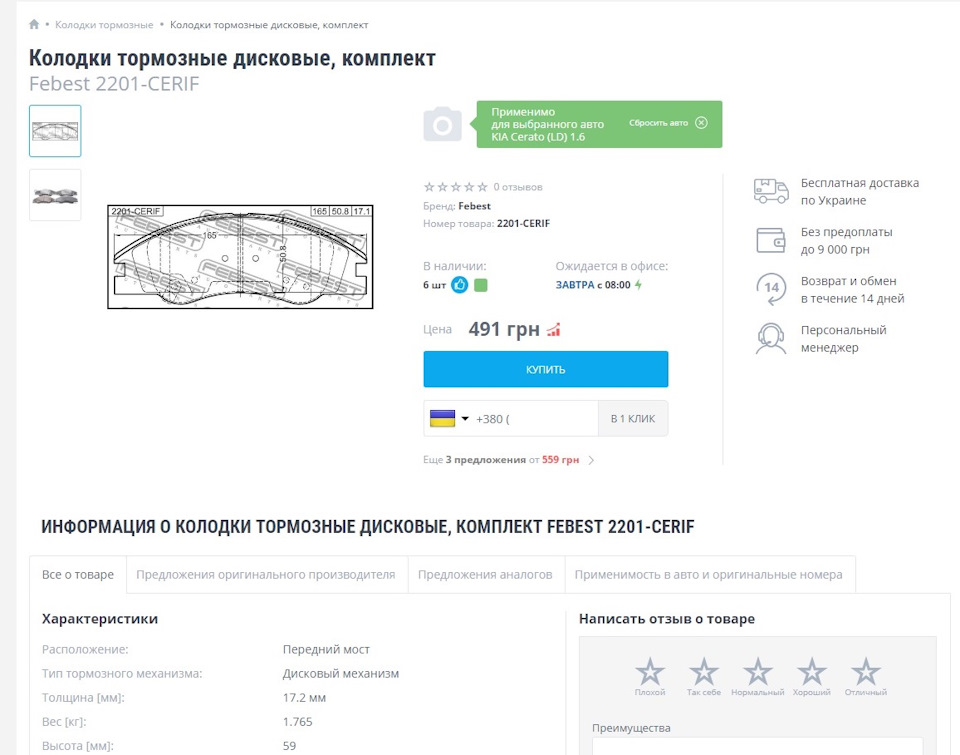Screen dimensions: 960x755
Task: Click the "Передний мост" characteristic value
Action: tap(326, 649)
